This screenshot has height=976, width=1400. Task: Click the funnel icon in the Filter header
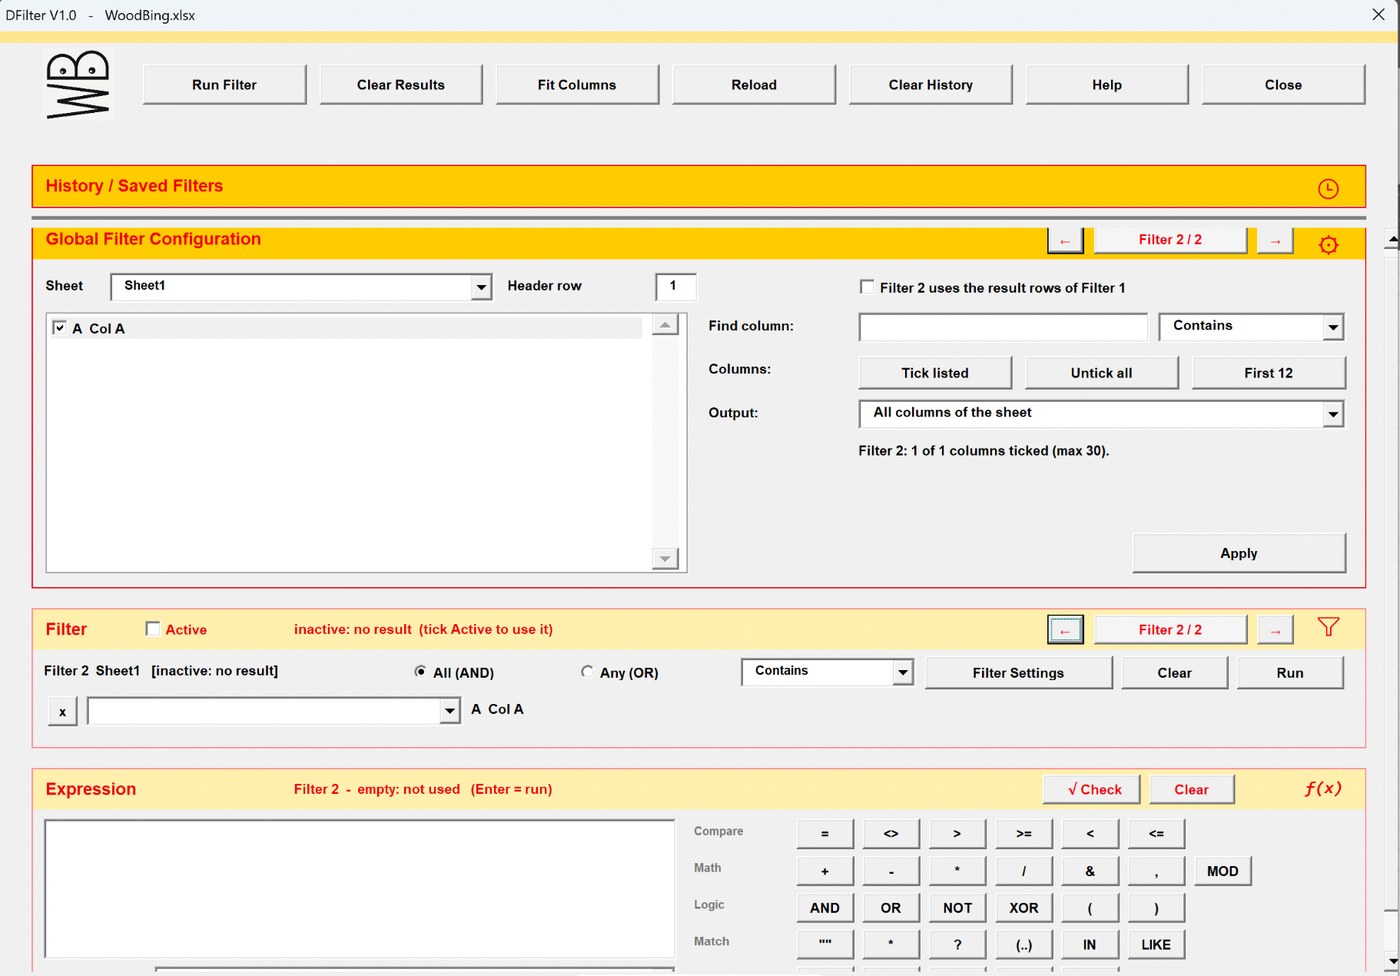1328,627
